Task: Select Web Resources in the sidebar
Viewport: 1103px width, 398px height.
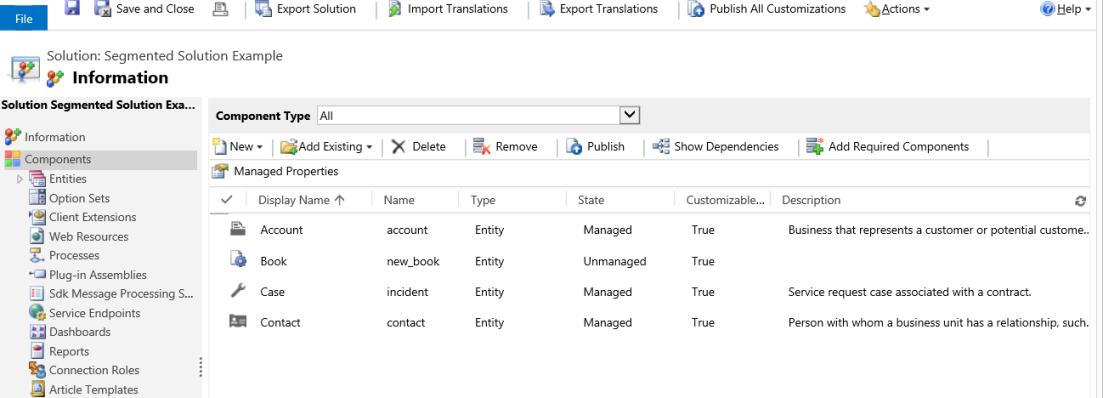Action: click(79, 236)
